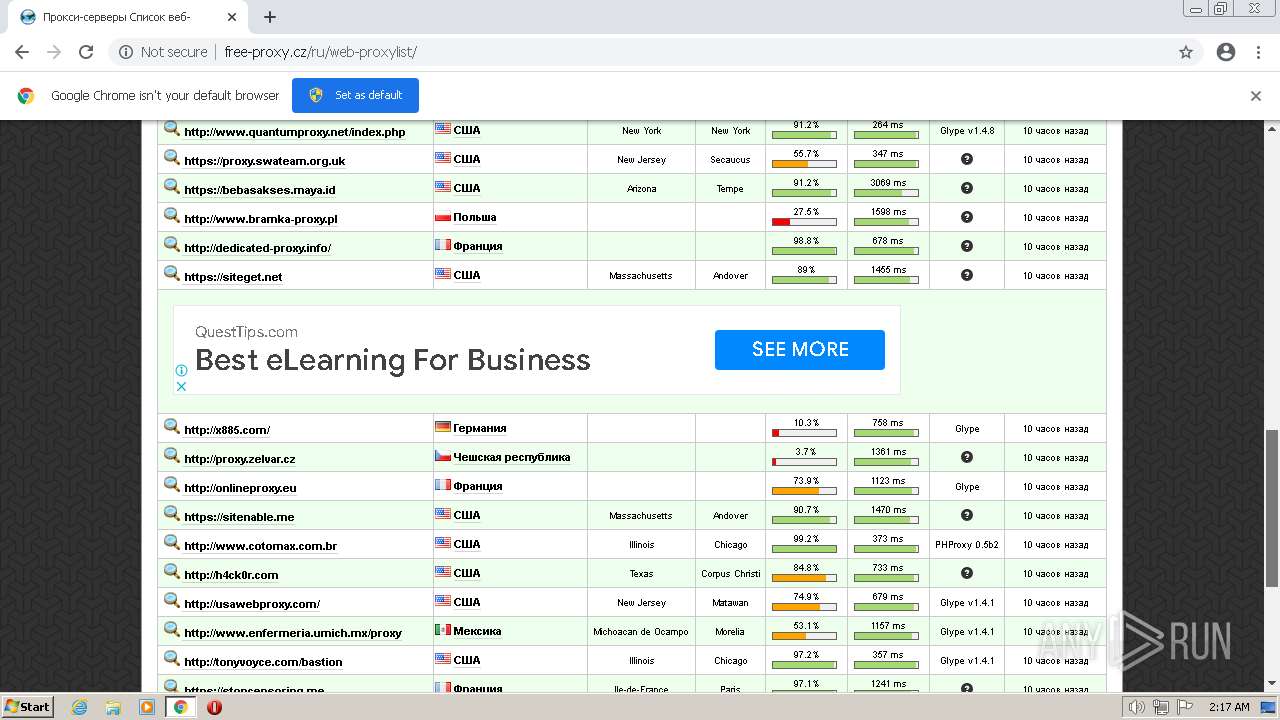Click the magnifier icon beside proxy.zelvar.cz
The height and width of the screenshot is (720, 1280).
point(172,456)
